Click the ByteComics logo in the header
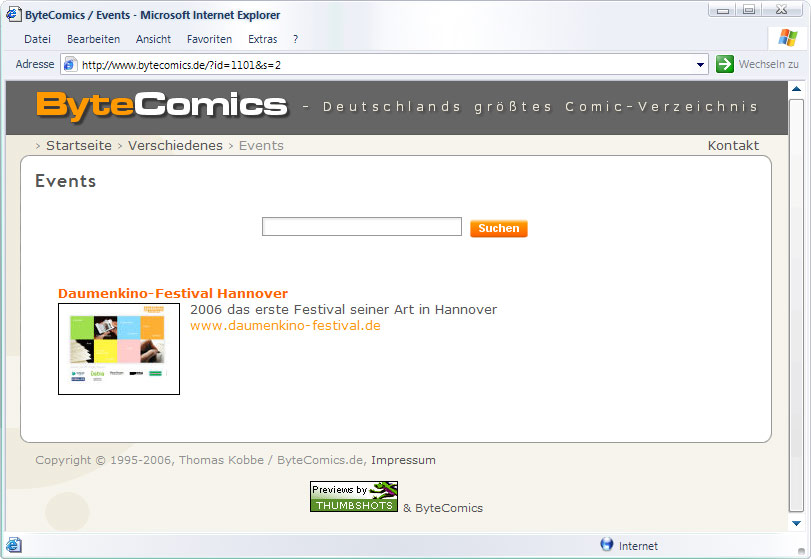Screen dimensions: 811x559 pyautogui.click(x=161, y=105)
